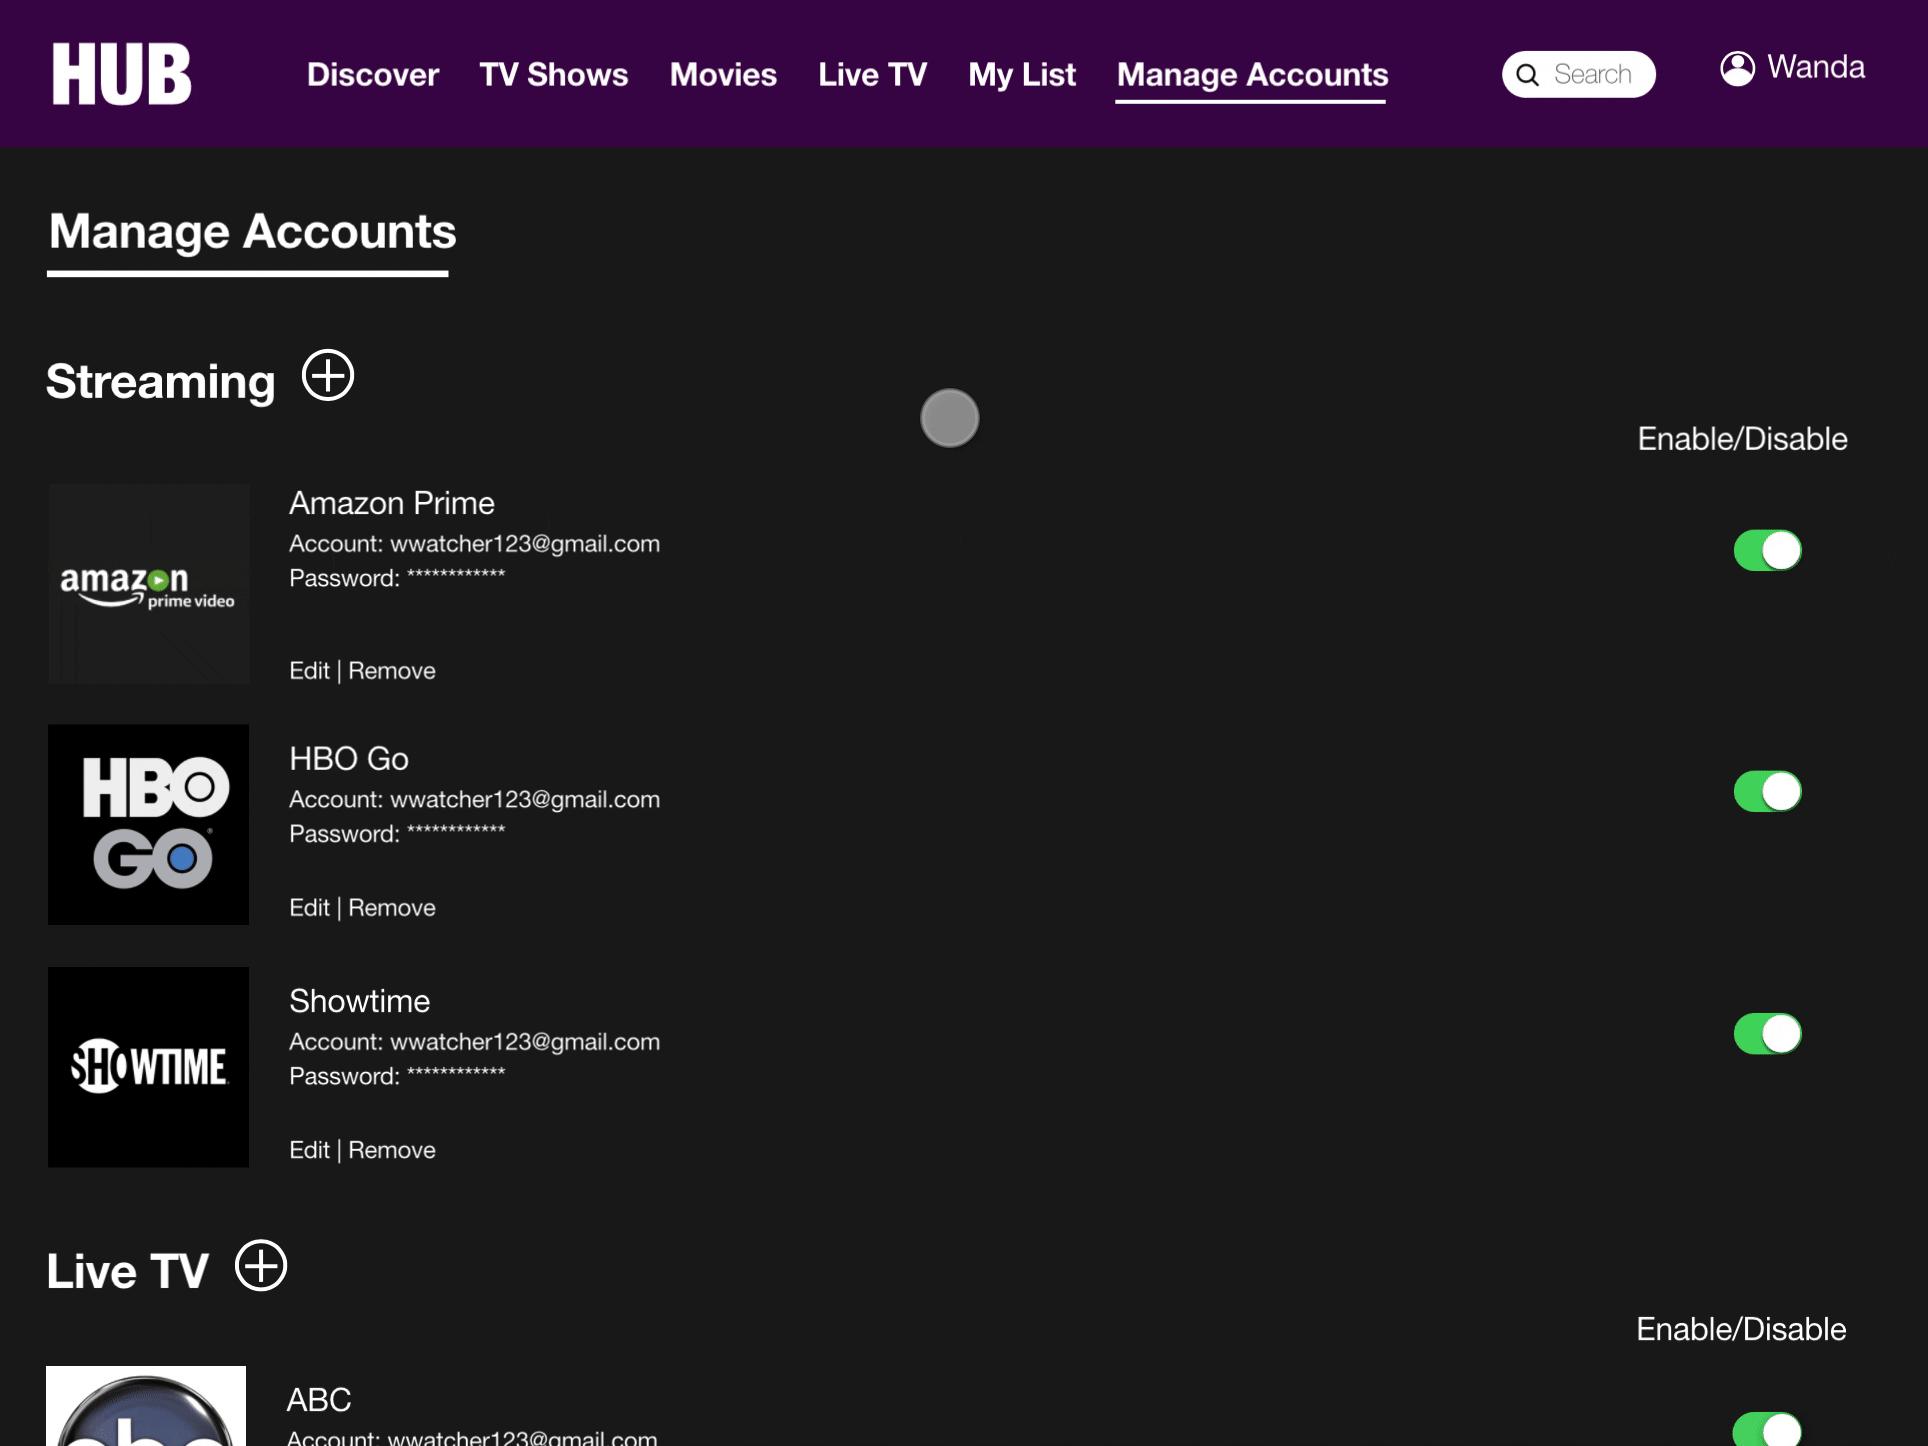
Task: Open the Discover tab
Action: 373,75
